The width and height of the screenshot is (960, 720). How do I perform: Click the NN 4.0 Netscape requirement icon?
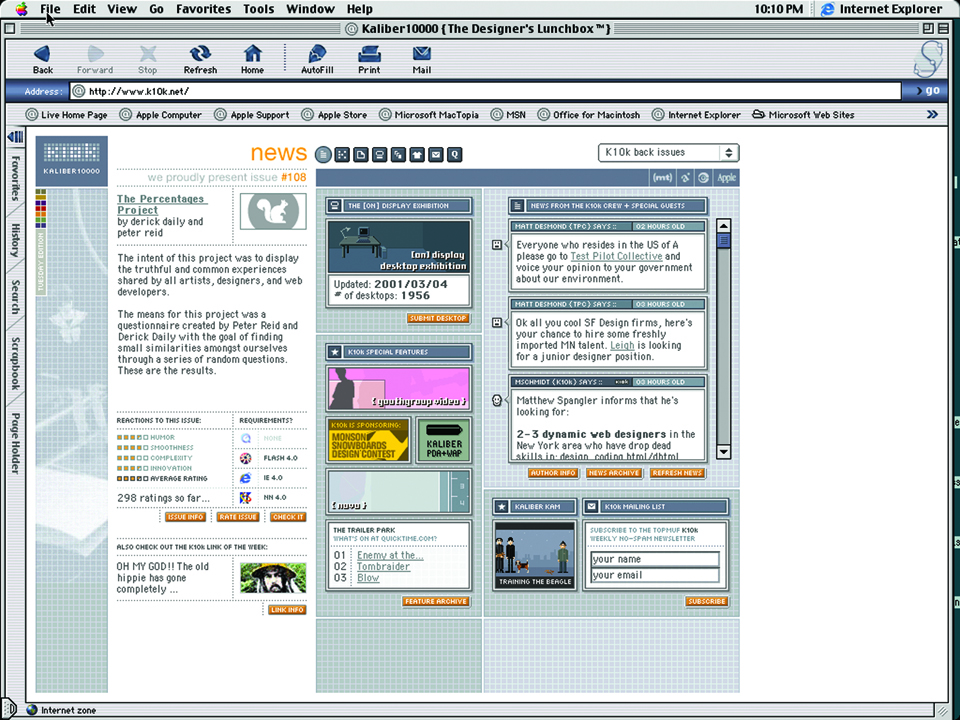pyautogui.click(x=246, y=497)
